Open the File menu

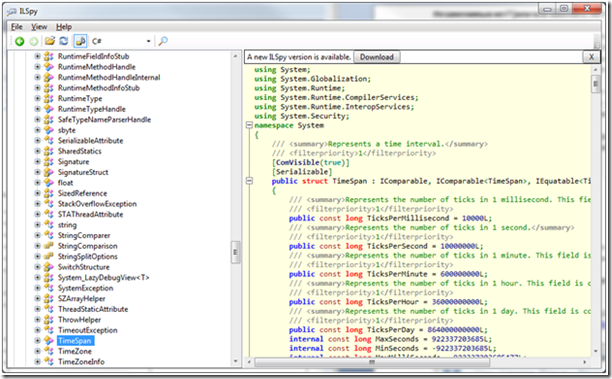tap(16, 27)
